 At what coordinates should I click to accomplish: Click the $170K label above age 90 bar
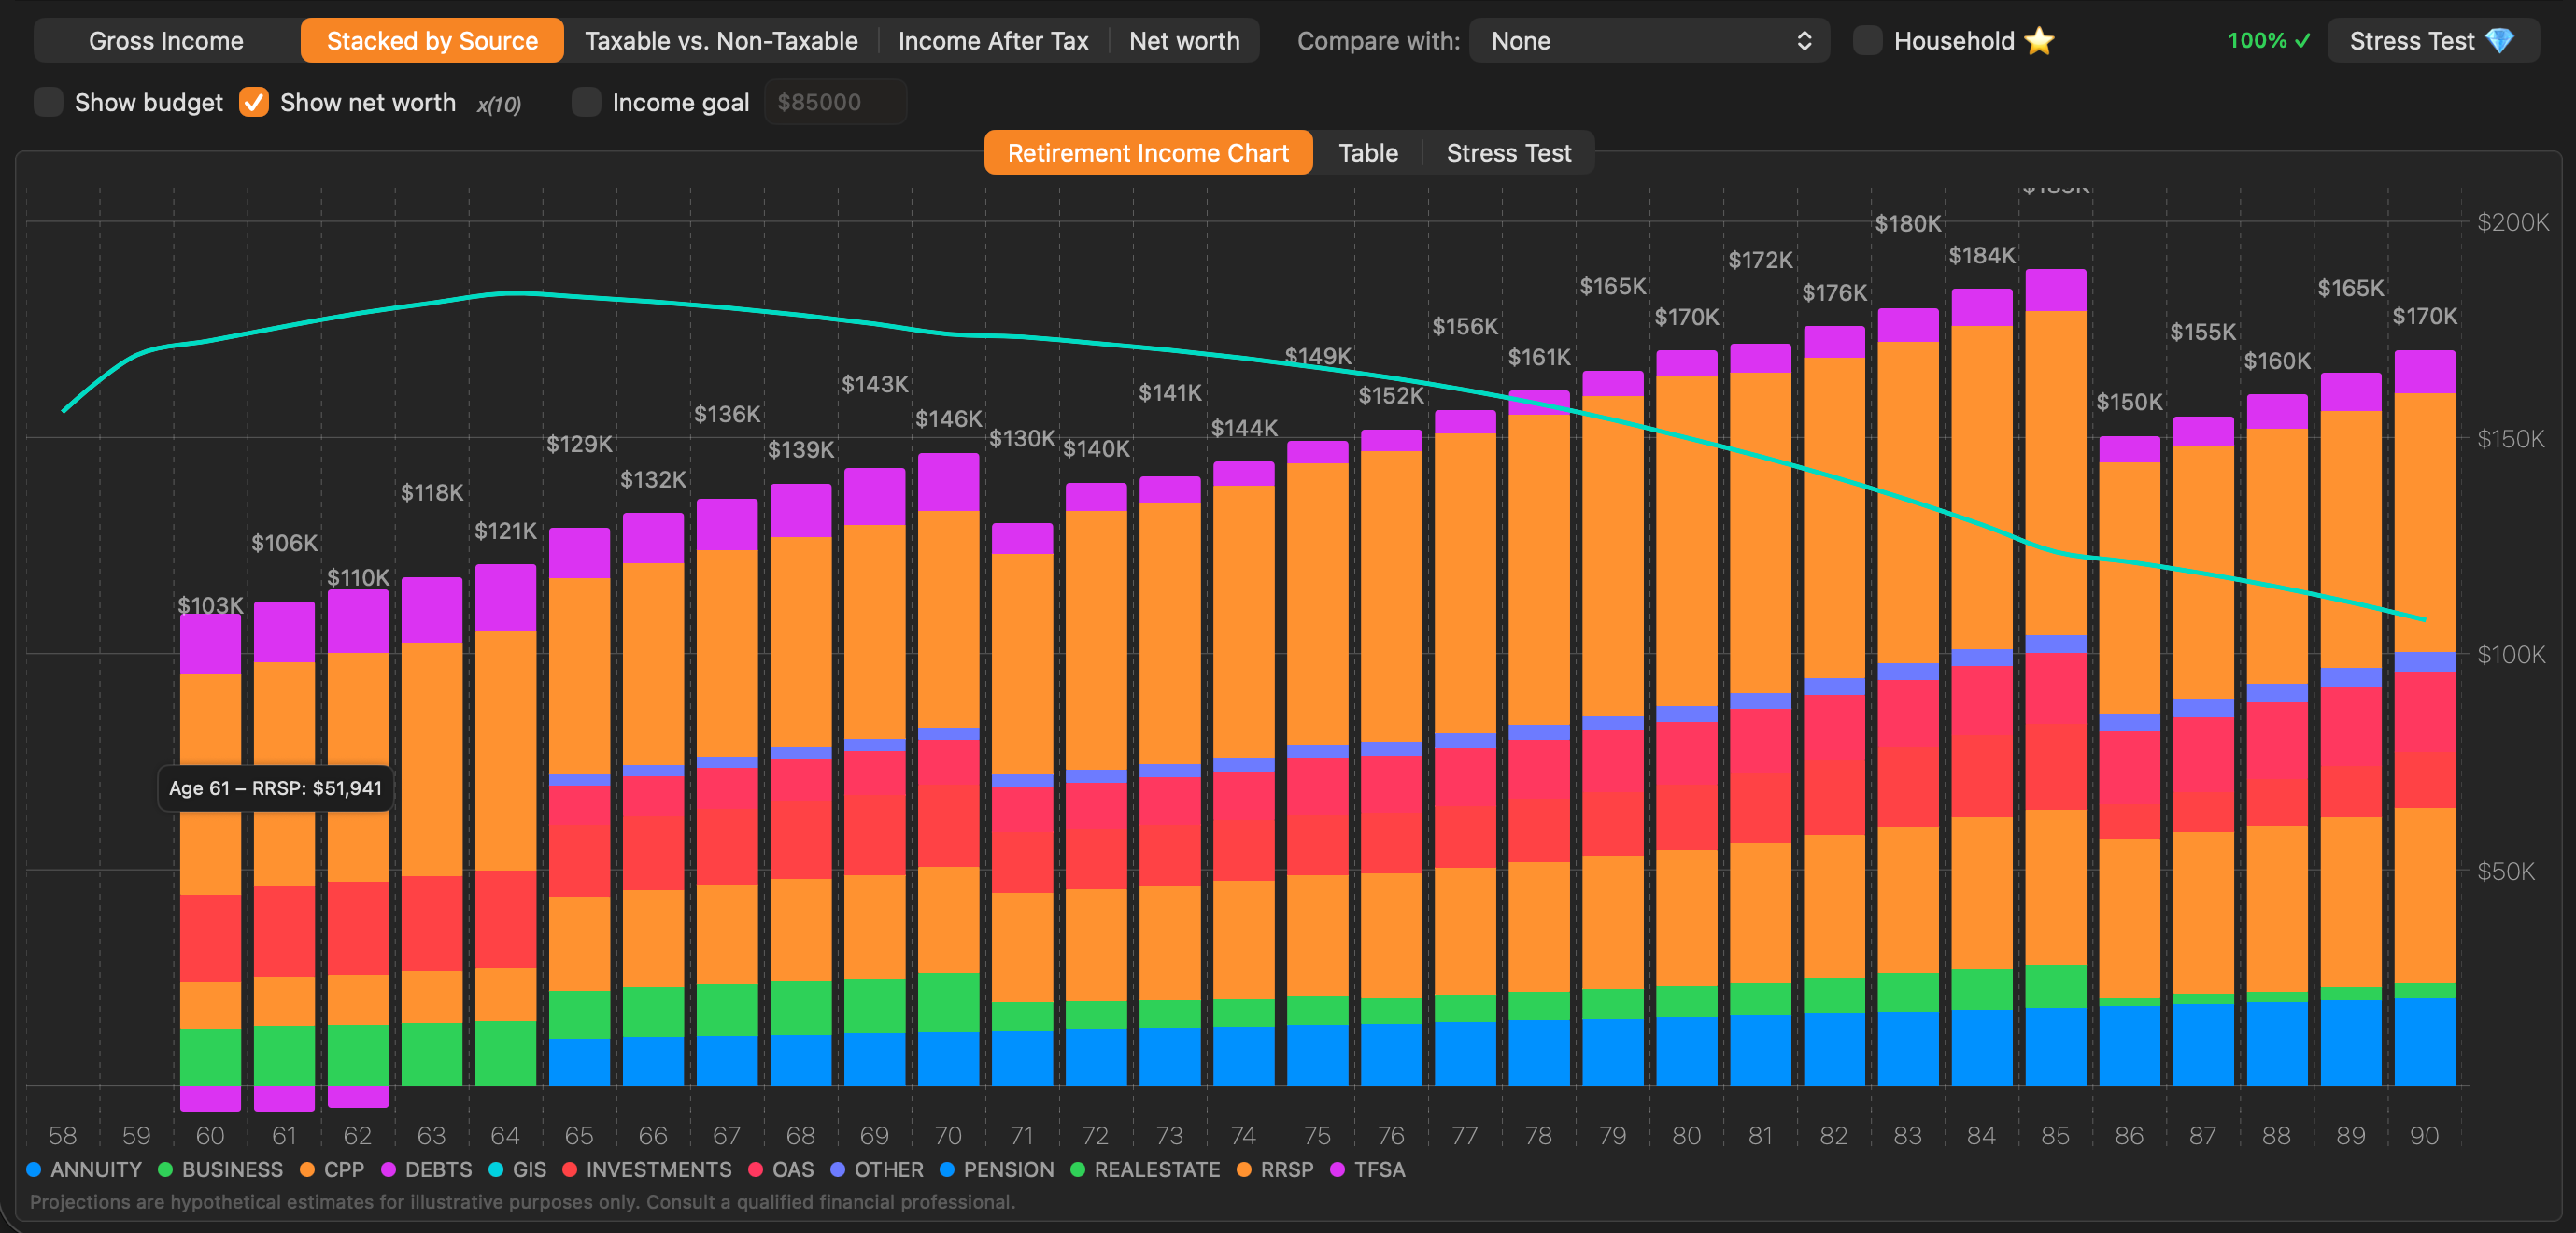(x=2424, y=316)
